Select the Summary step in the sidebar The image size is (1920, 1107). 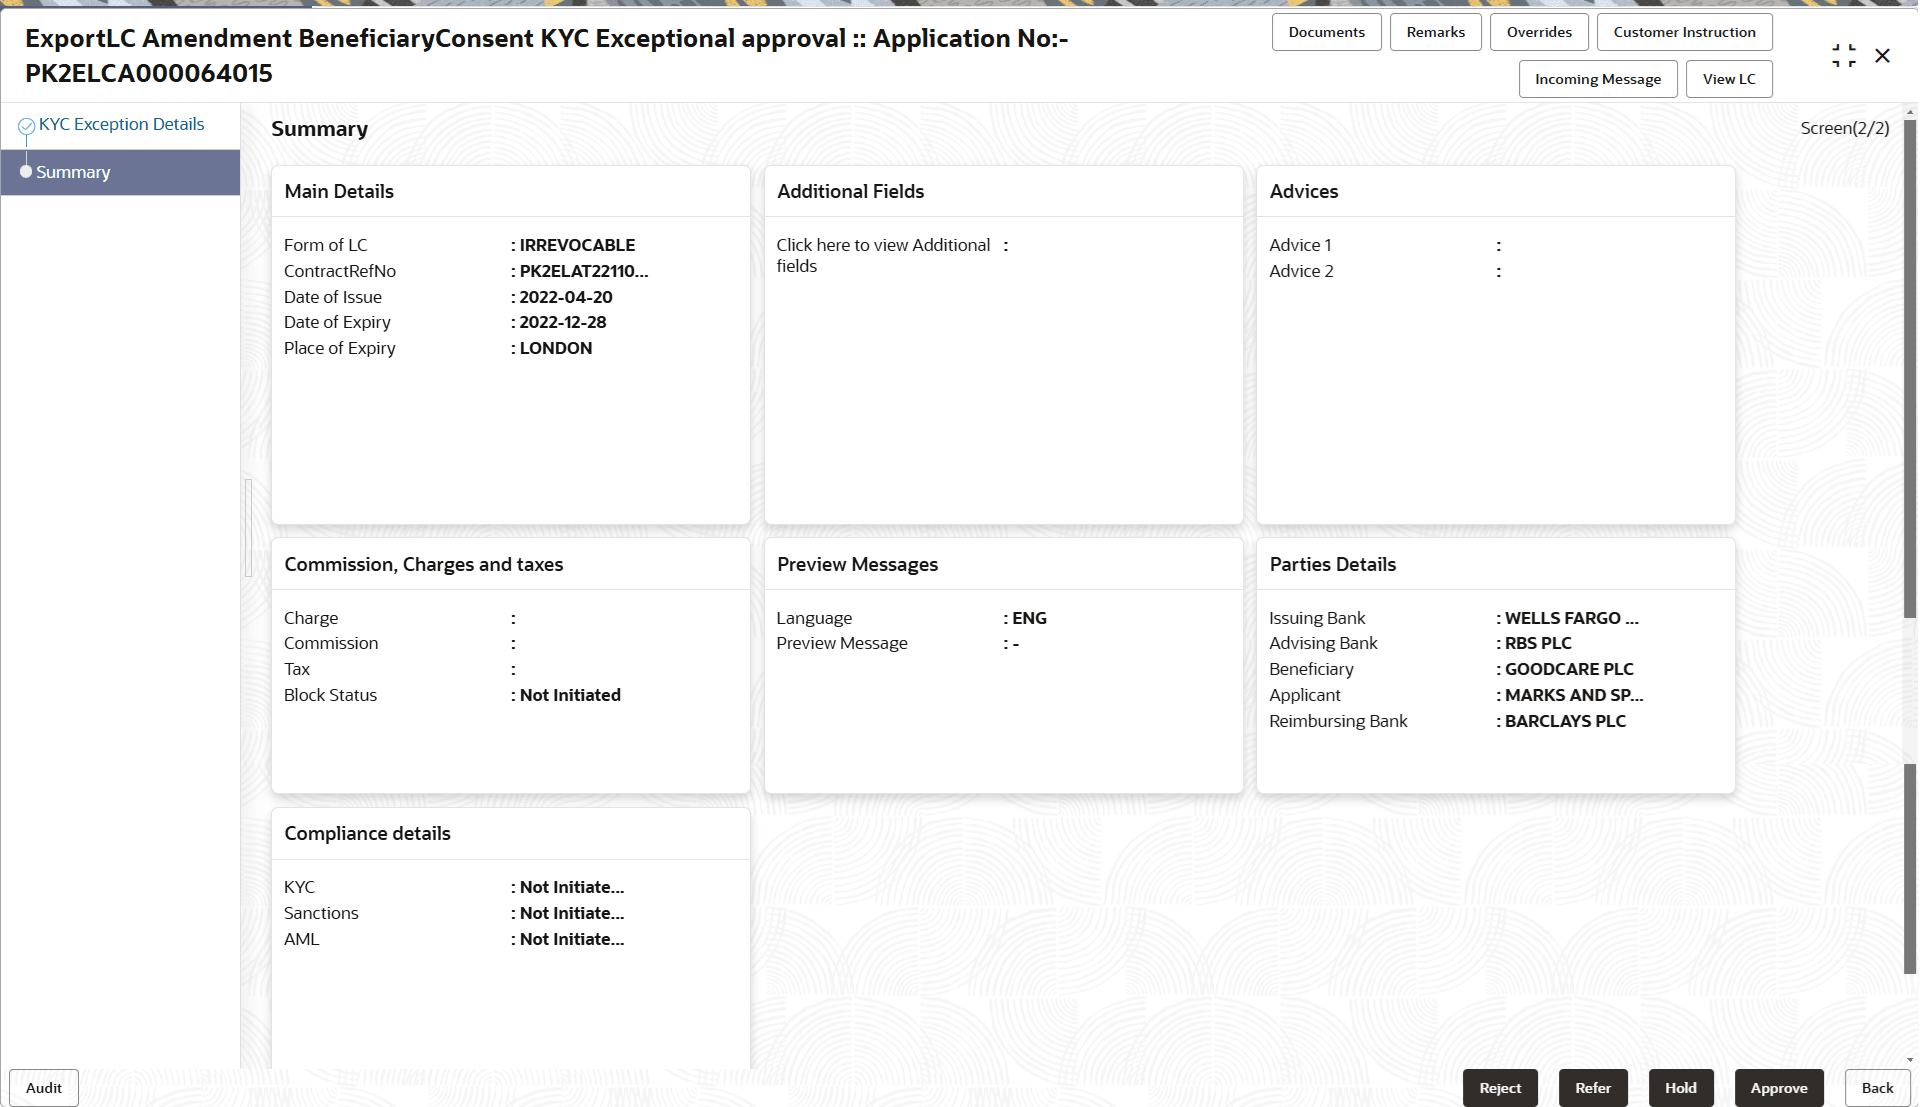(x=72, y=171)
